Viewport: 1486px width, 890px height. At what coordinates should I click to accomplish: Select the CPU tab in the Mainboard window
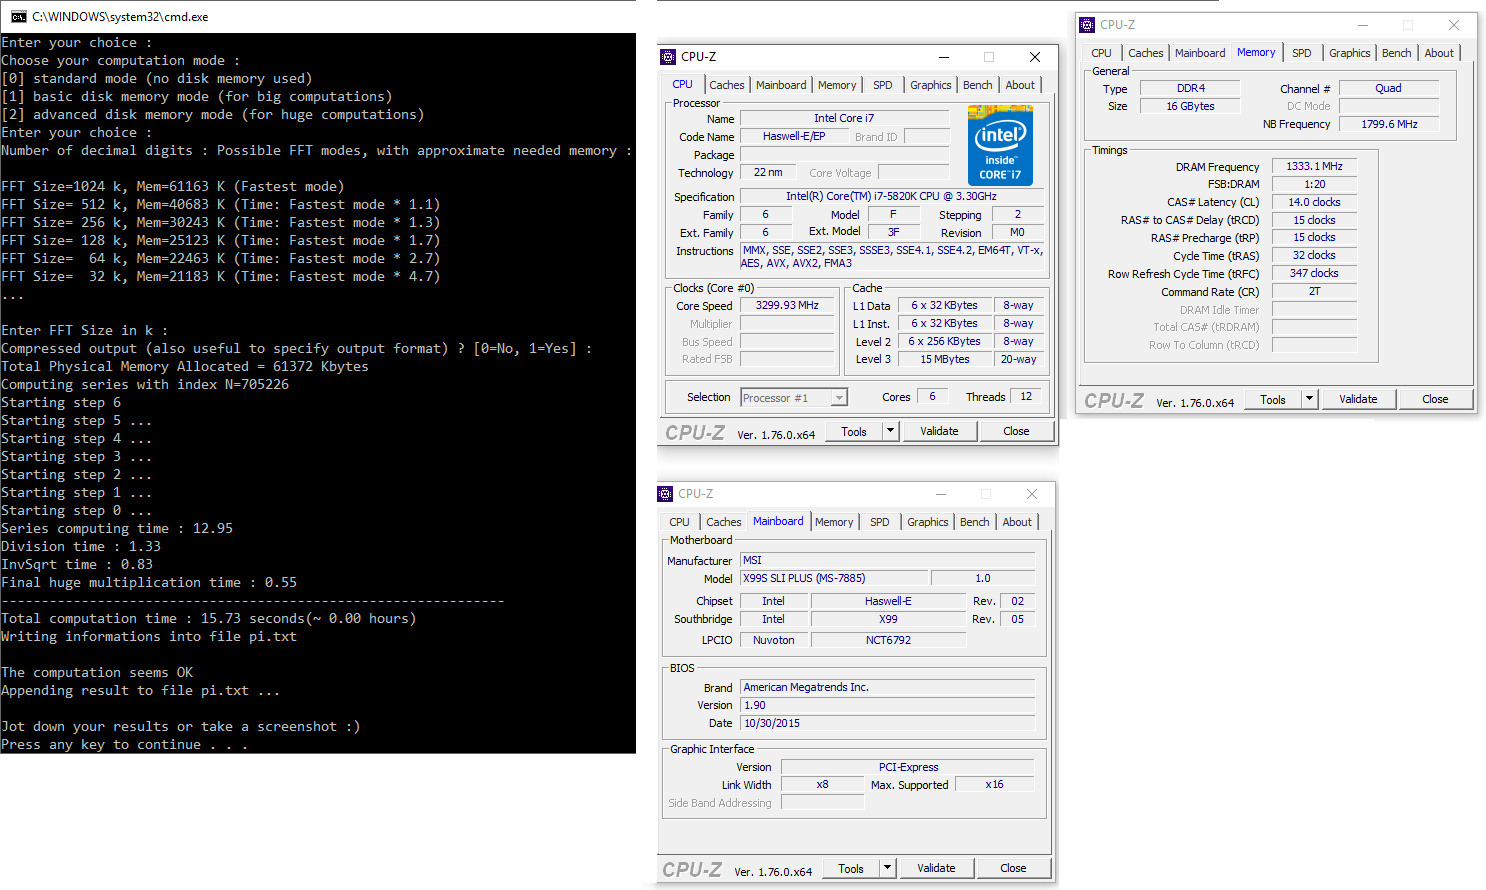pos(679,522)
